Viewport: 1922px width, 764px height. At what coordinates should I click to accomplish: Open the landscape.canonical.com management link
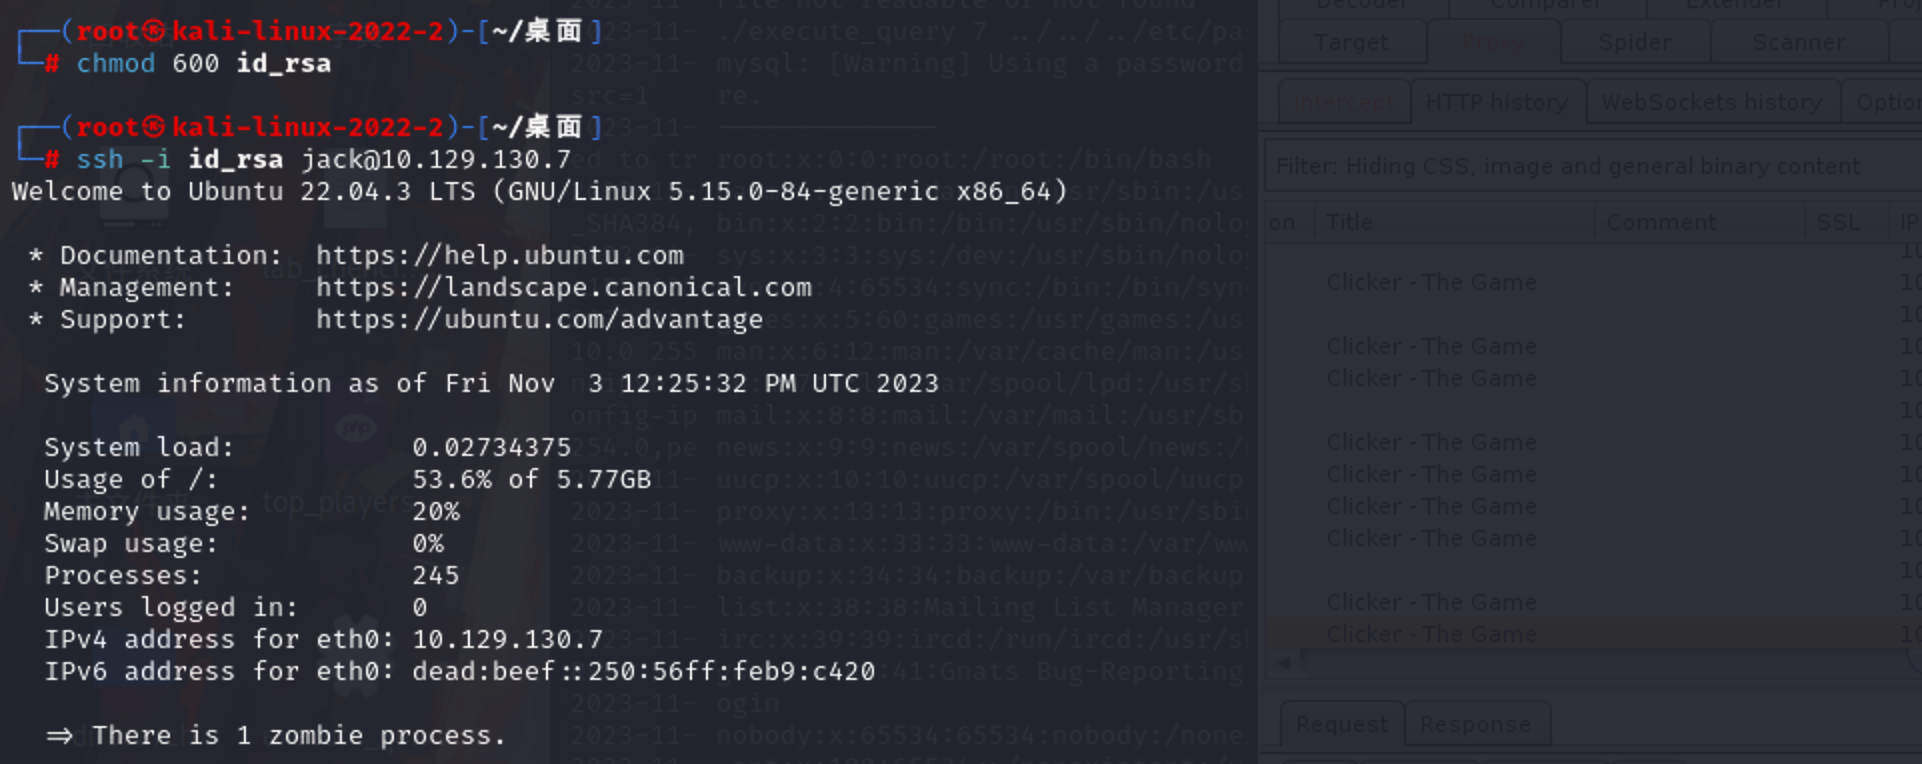pyautogui.click(x=563, y=288)
